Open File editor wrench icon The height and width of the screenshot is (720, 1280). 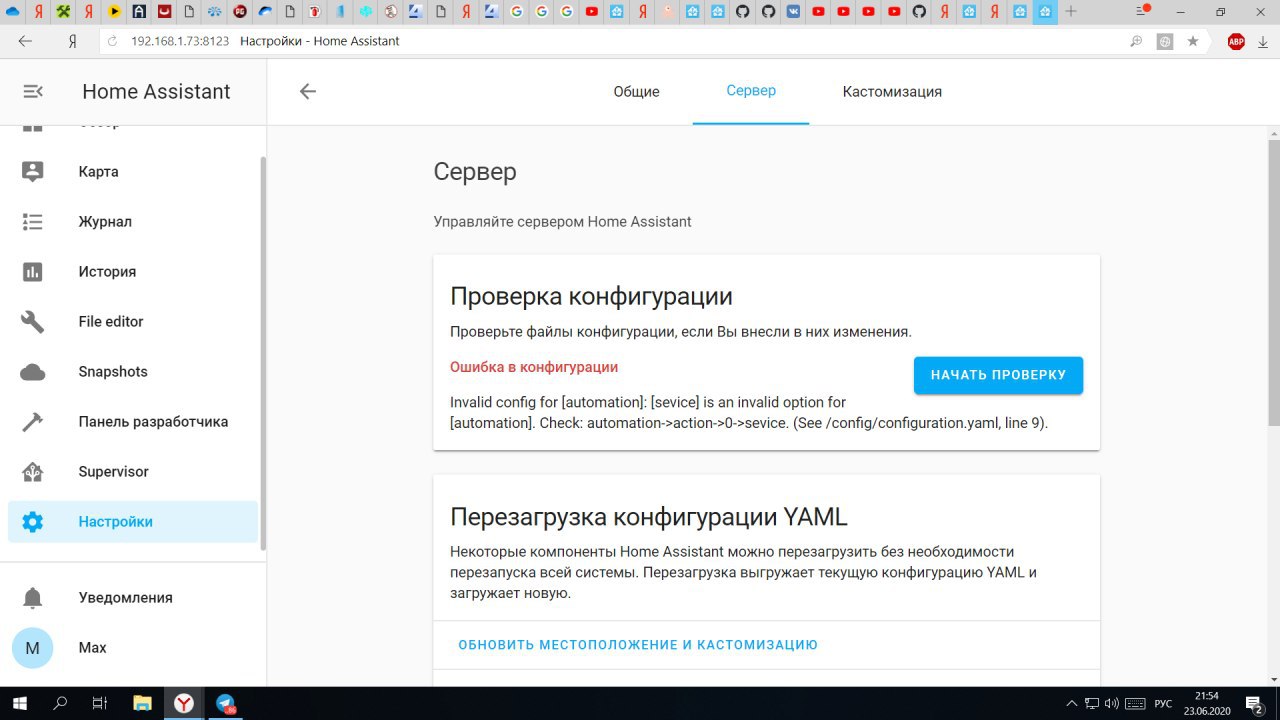click(33, 322)
